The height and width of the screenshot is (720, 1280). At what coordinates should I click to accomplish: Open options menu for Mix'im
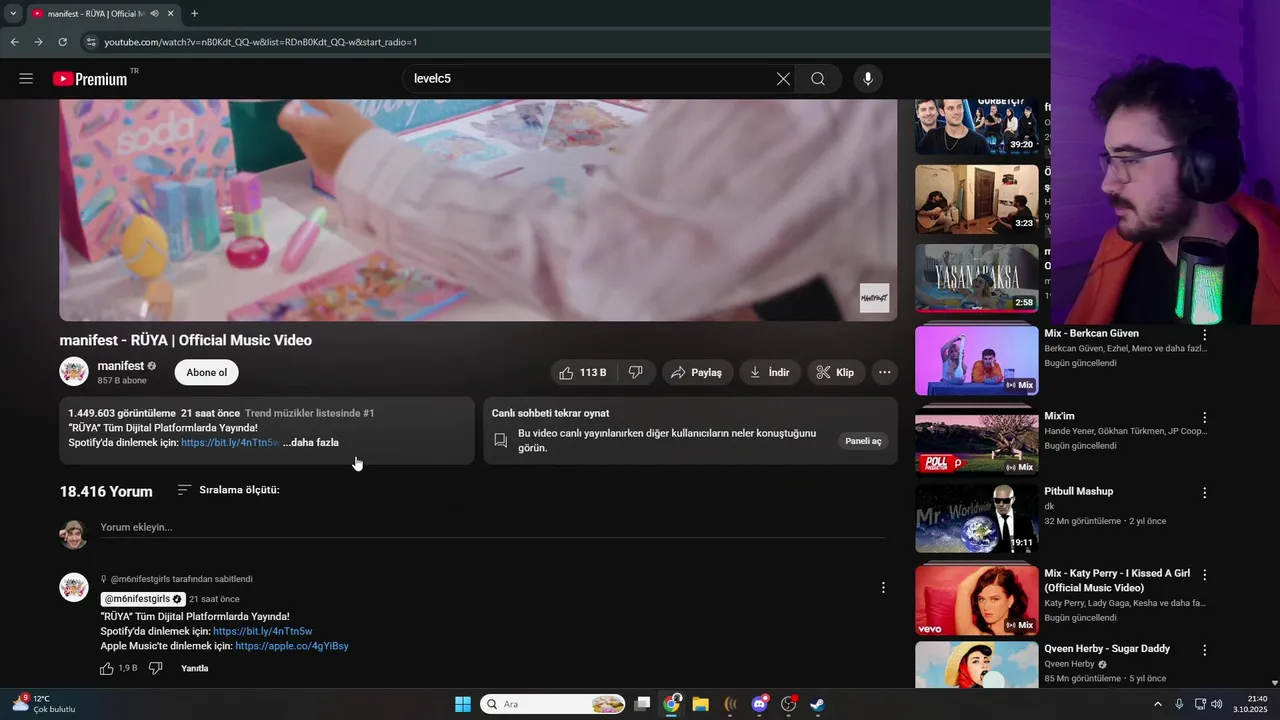click(1205, 417)
